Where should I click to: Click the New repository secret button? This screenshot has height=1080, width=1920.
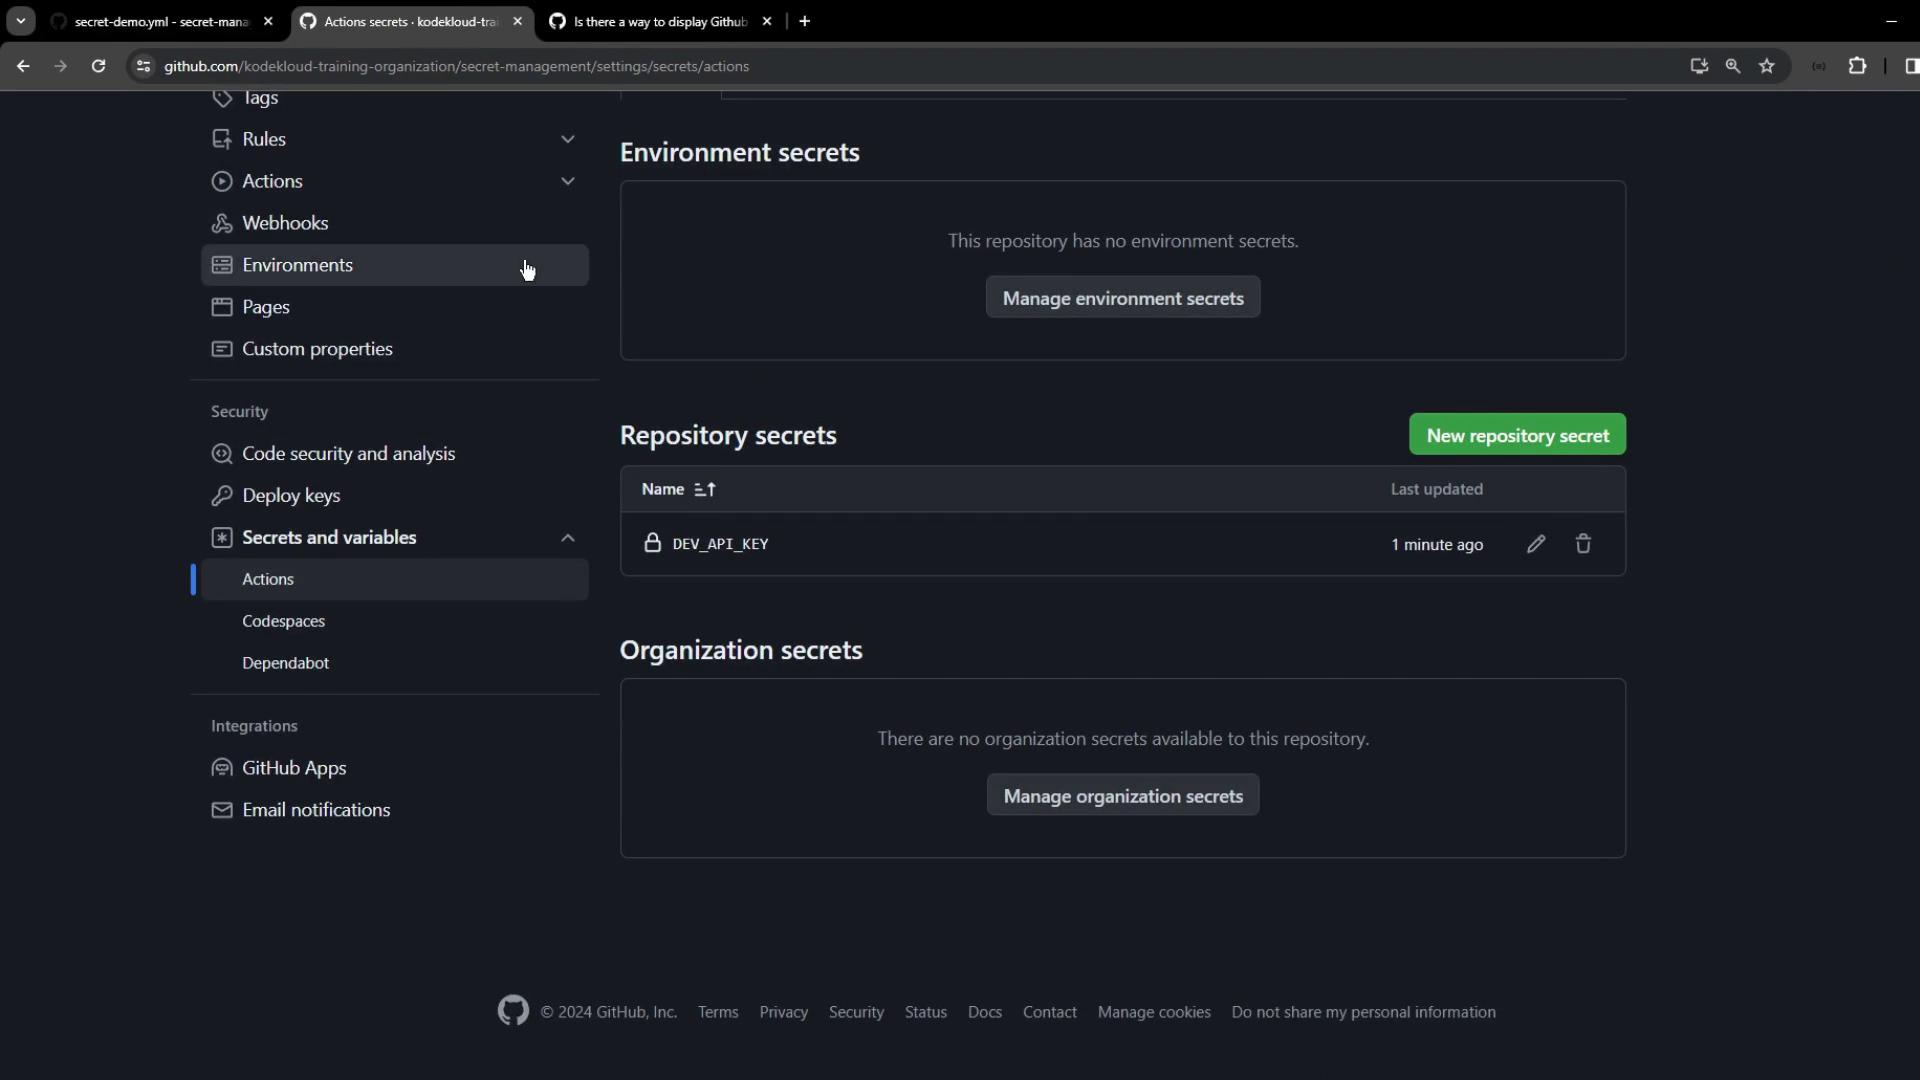[x=1517, y=435]
